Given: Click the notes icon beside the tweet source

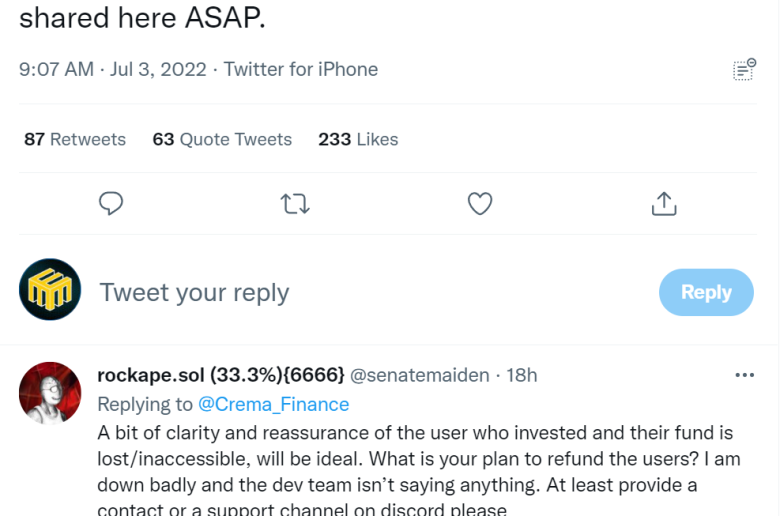Looking at the screenshot, I should 743,70.
